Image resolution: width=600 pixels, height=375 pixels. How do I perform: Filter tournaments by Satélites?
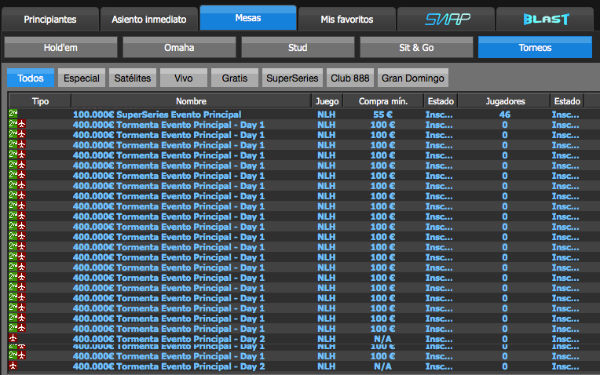pos(132,78)
